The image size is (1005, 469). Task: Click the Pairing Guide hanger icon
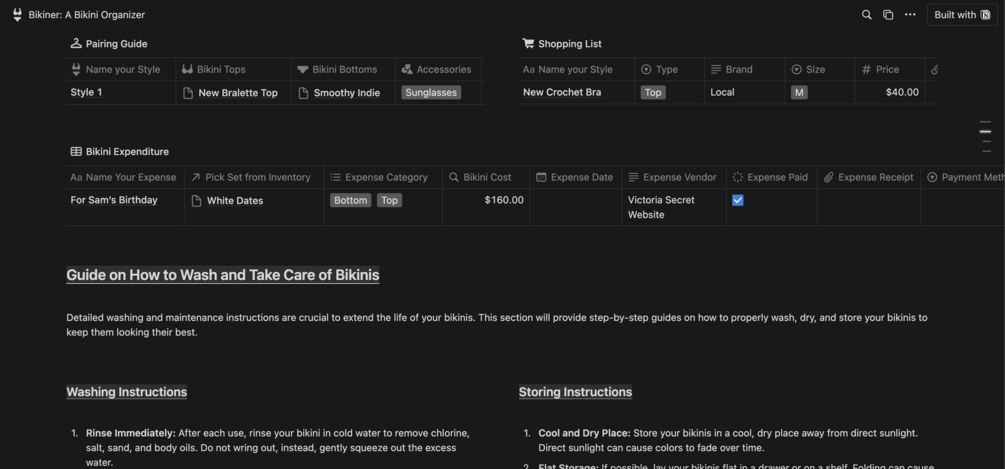pyautogui.click(x=76, y=44)
